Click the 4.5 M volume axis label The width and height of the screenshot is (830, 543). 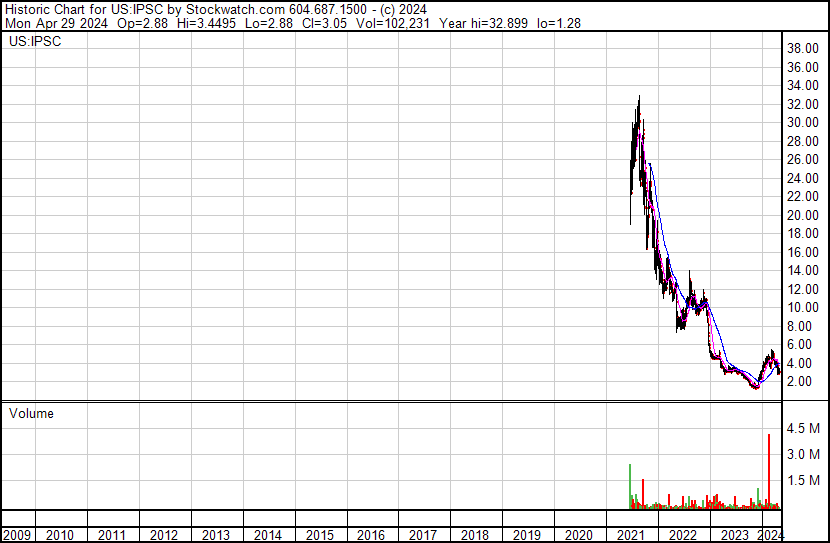tap(804, 429)
